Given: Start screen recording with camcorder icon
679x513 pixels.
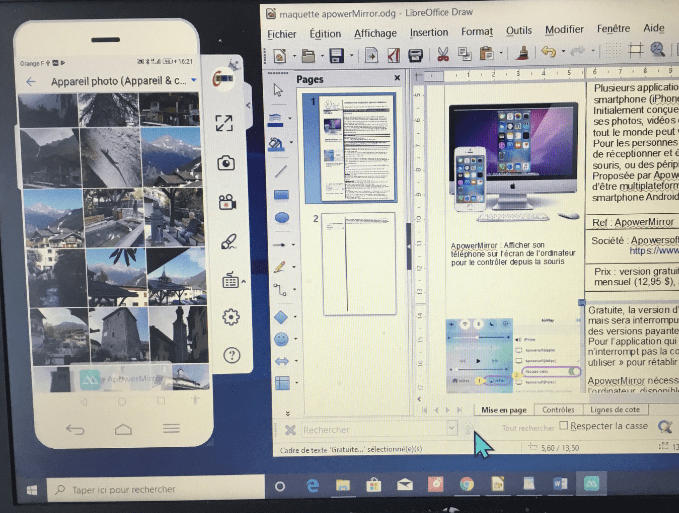Looking at the screenshot, I should click(x=228, y=201).
